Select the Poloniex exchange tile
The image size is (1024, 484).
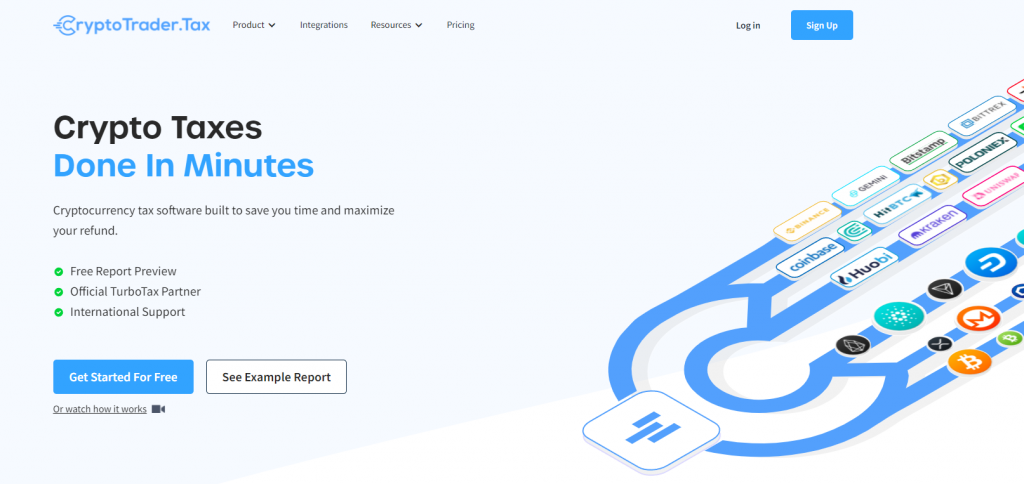pyautogui.click(x=982, y=153)
